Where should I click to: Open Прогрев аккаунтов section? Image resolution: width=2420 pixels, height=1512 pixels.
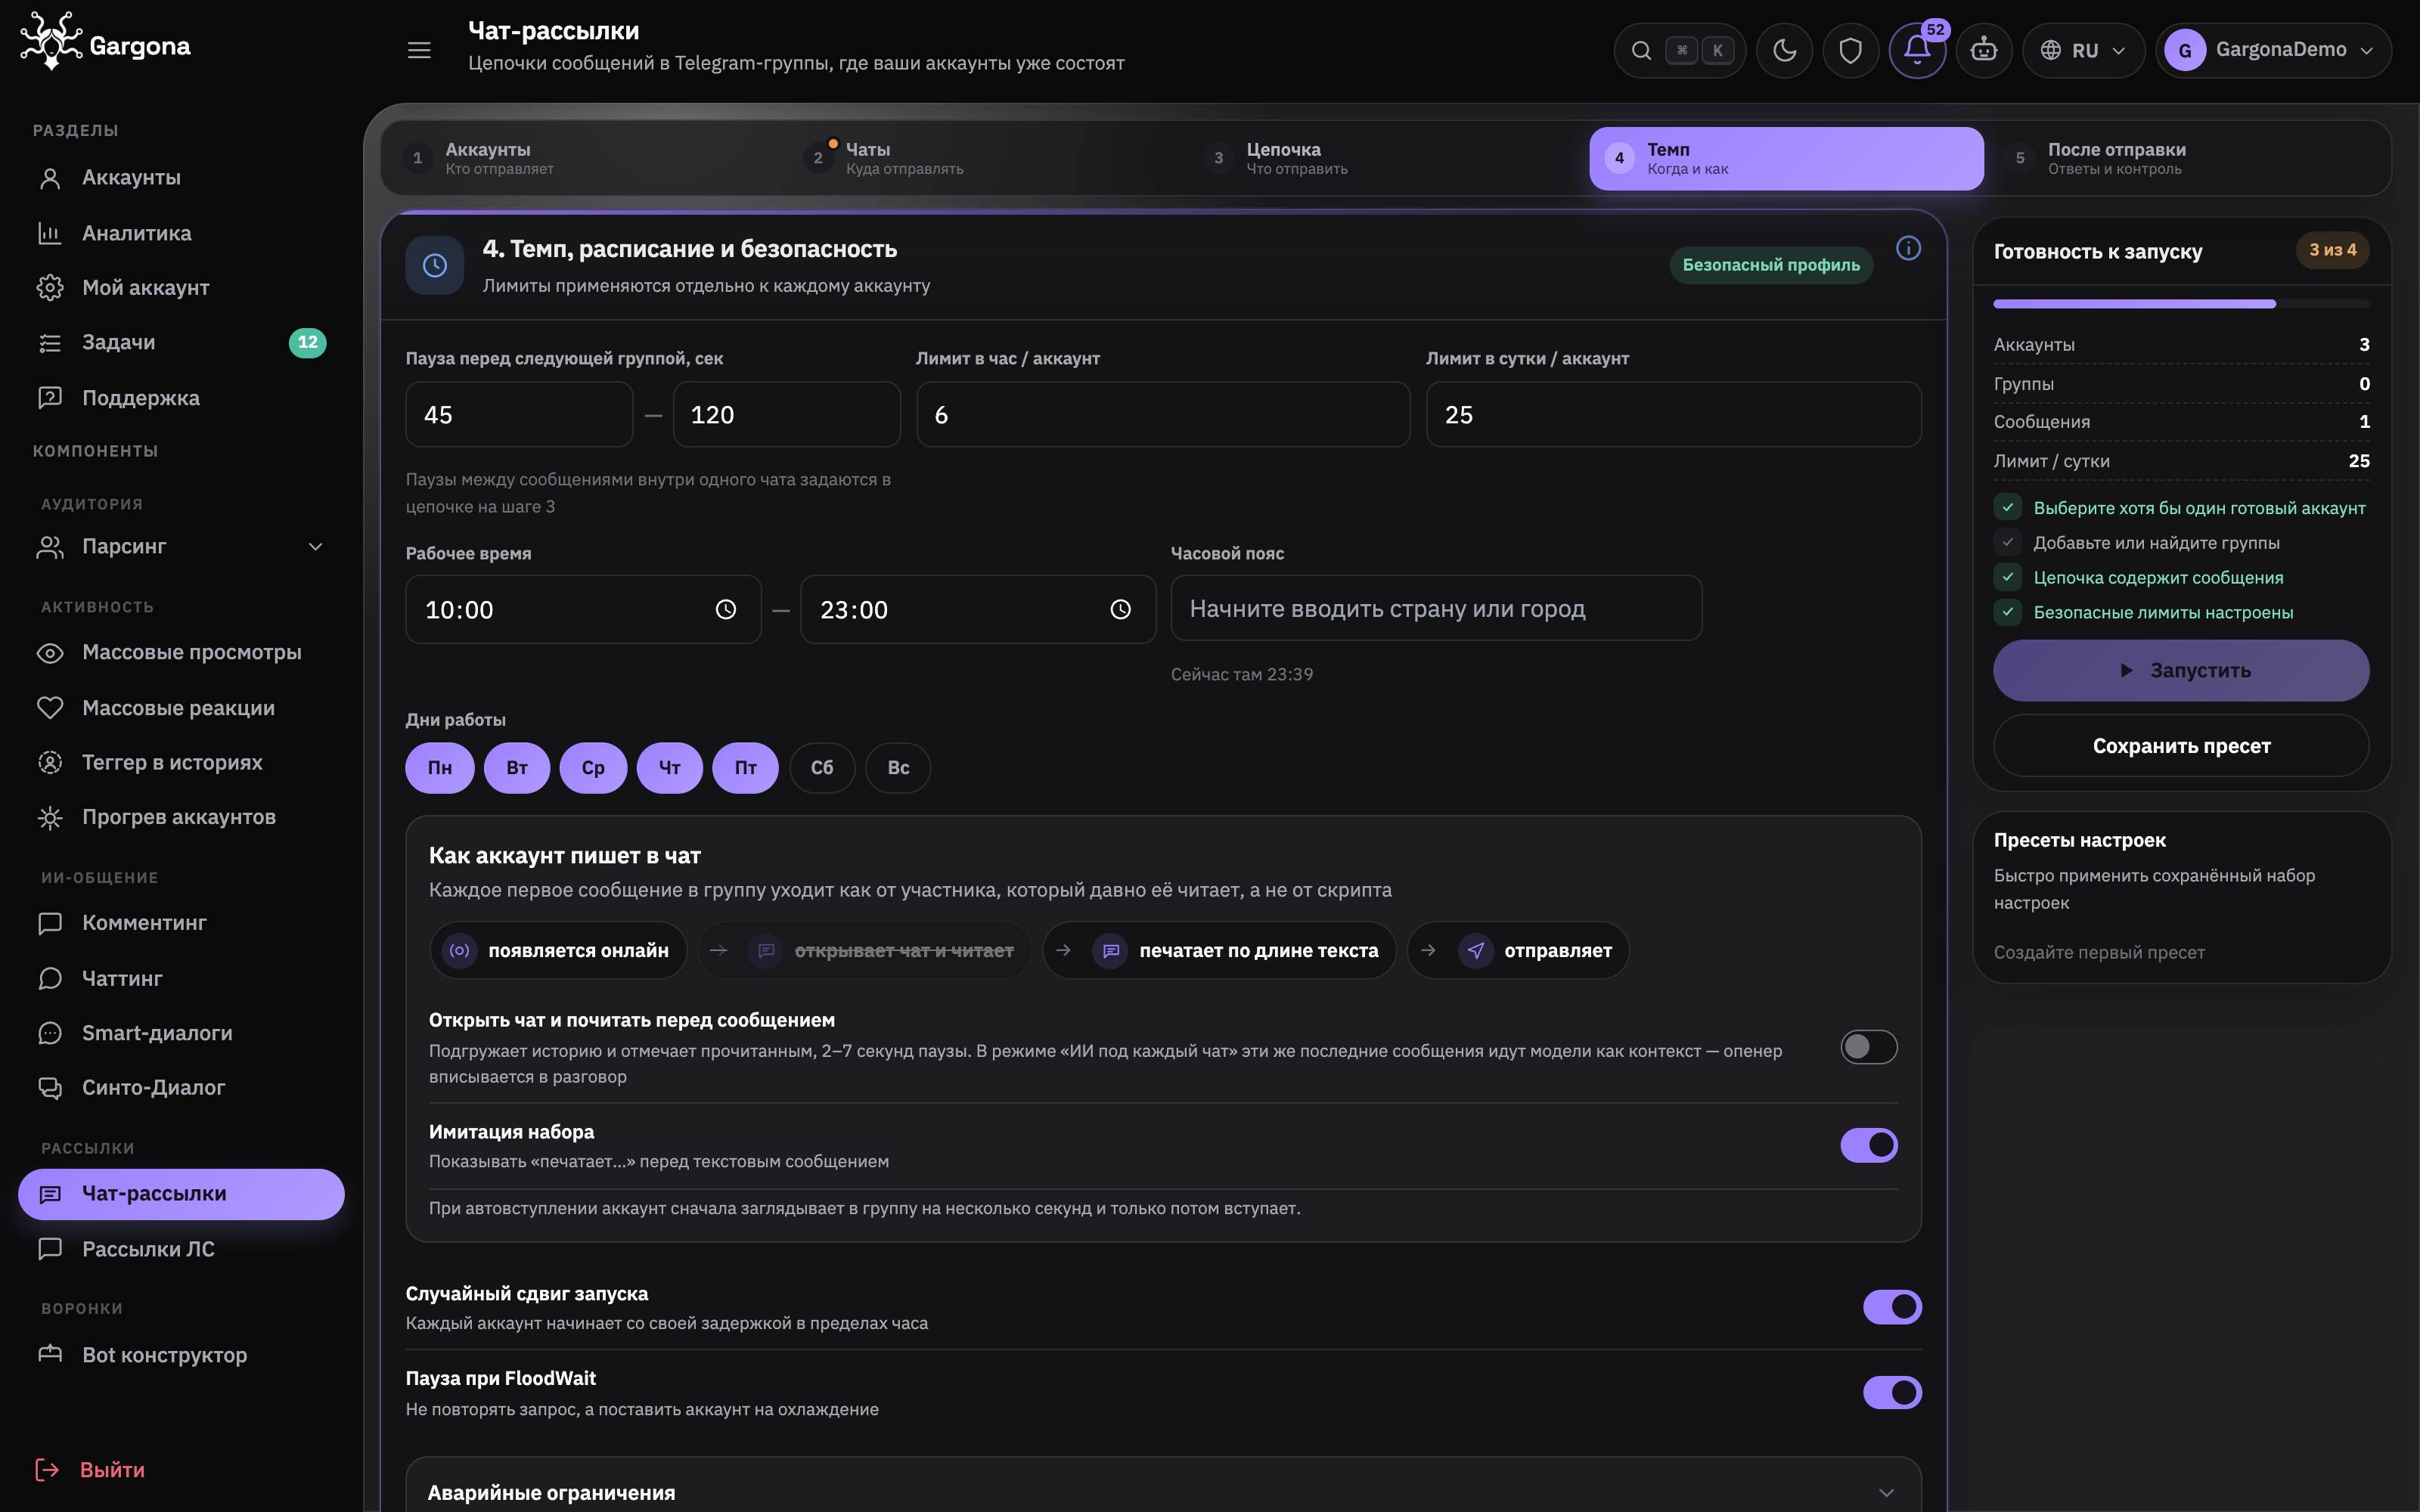point(181,817)
